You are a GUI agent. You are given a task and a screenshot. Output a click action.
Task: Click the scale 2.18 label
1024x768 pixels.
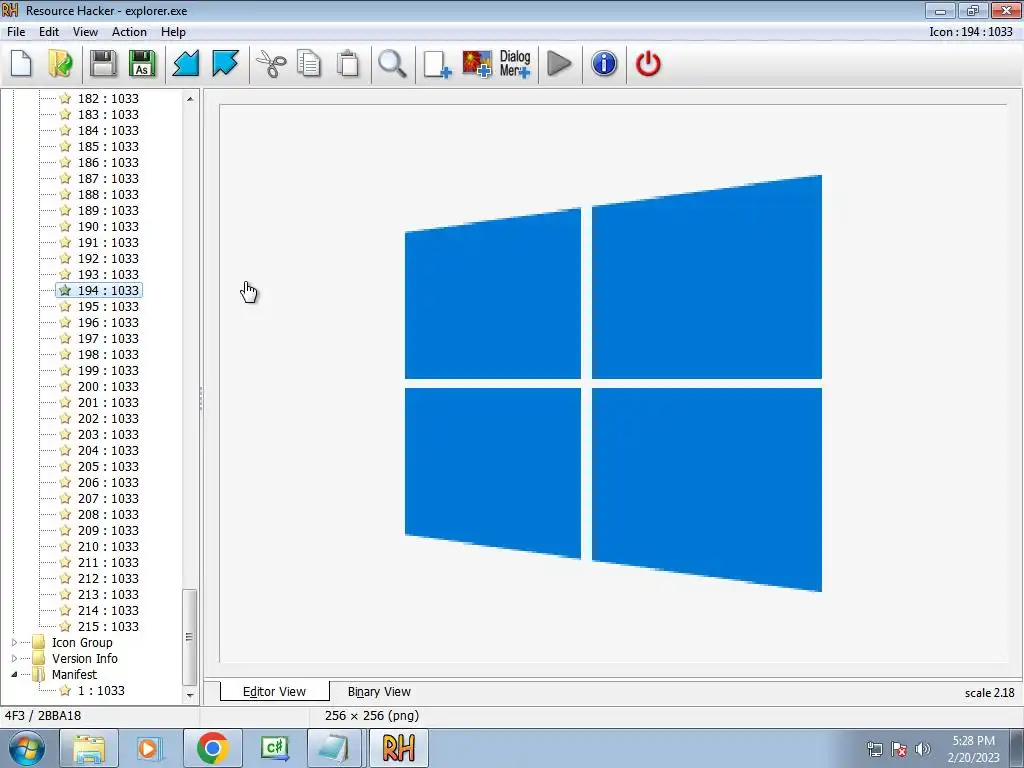click(989, 693)
